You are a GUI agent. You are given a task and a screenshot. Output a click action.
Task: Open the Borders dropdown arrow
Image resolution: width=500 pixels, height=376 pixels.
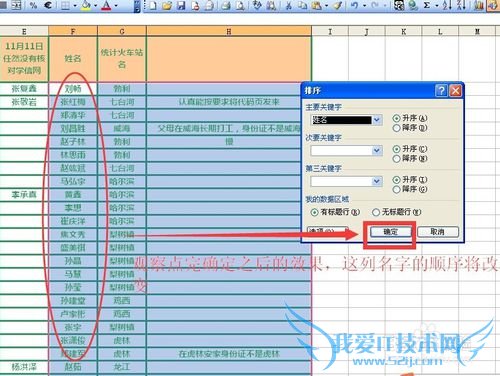tap(74, 5)
